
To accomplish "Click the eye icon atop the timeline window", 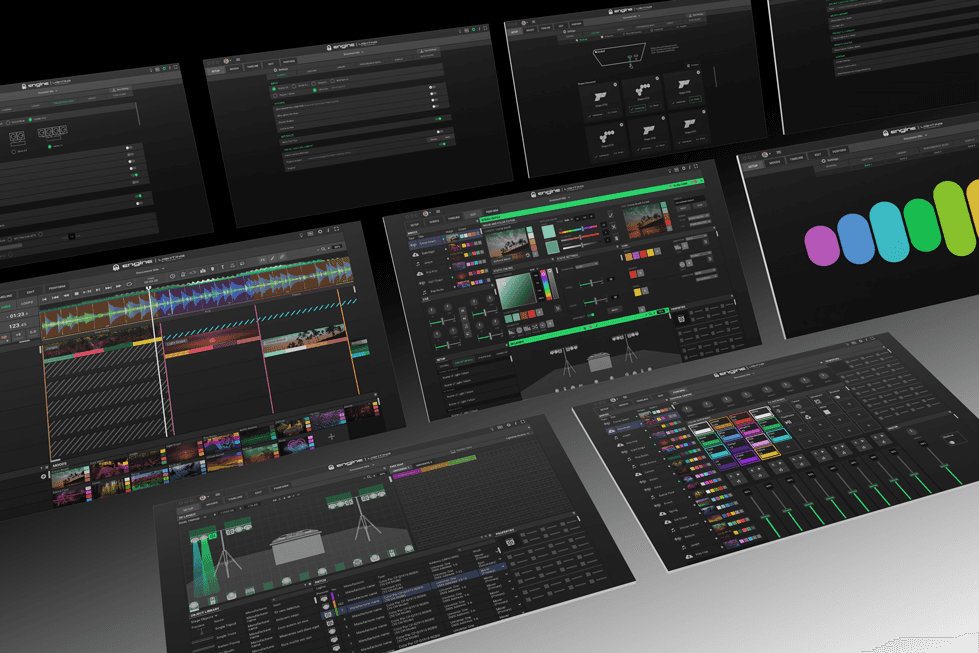I will 320,232.
